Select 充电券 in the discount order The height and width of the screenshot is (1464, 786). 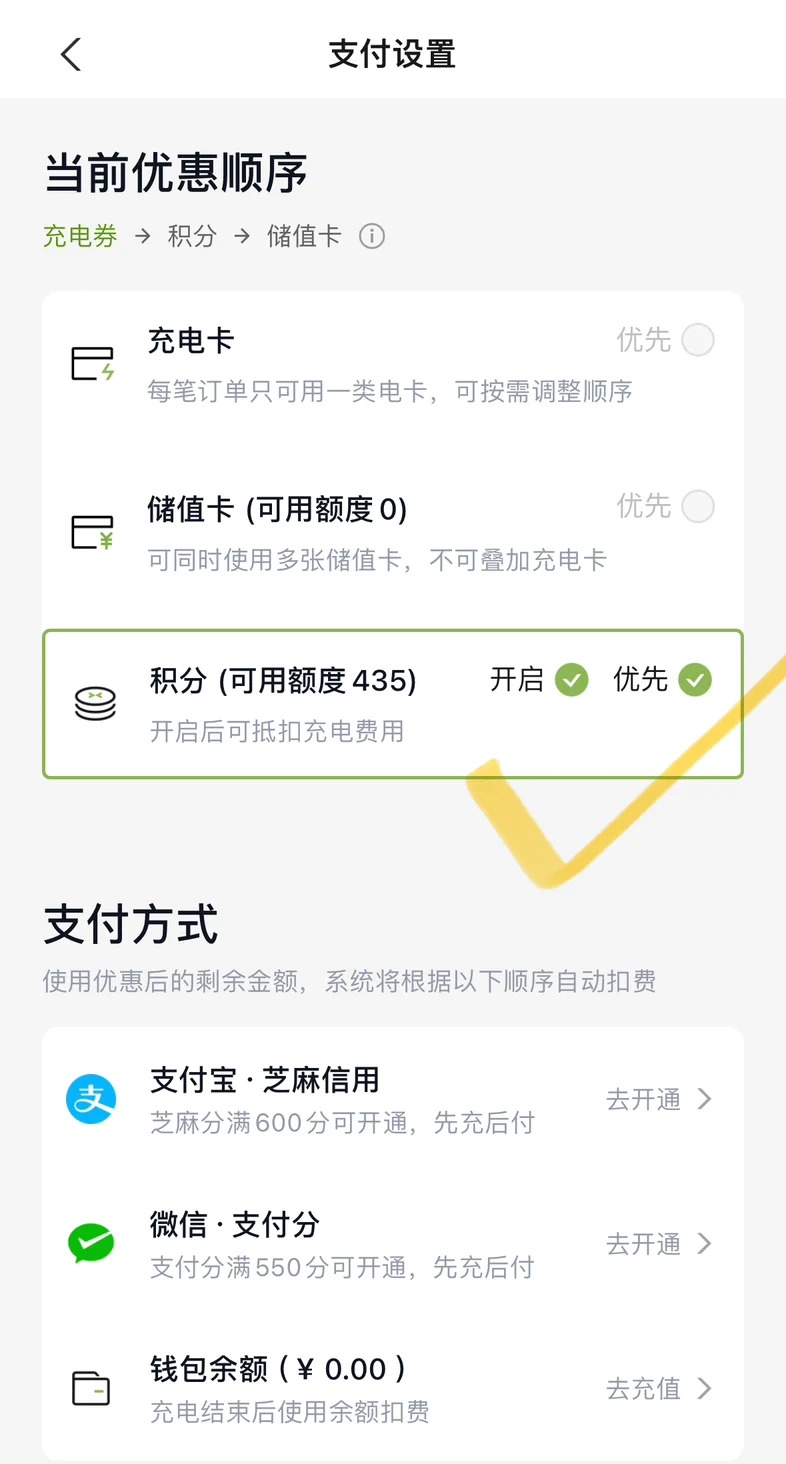(x=80, y=236)
